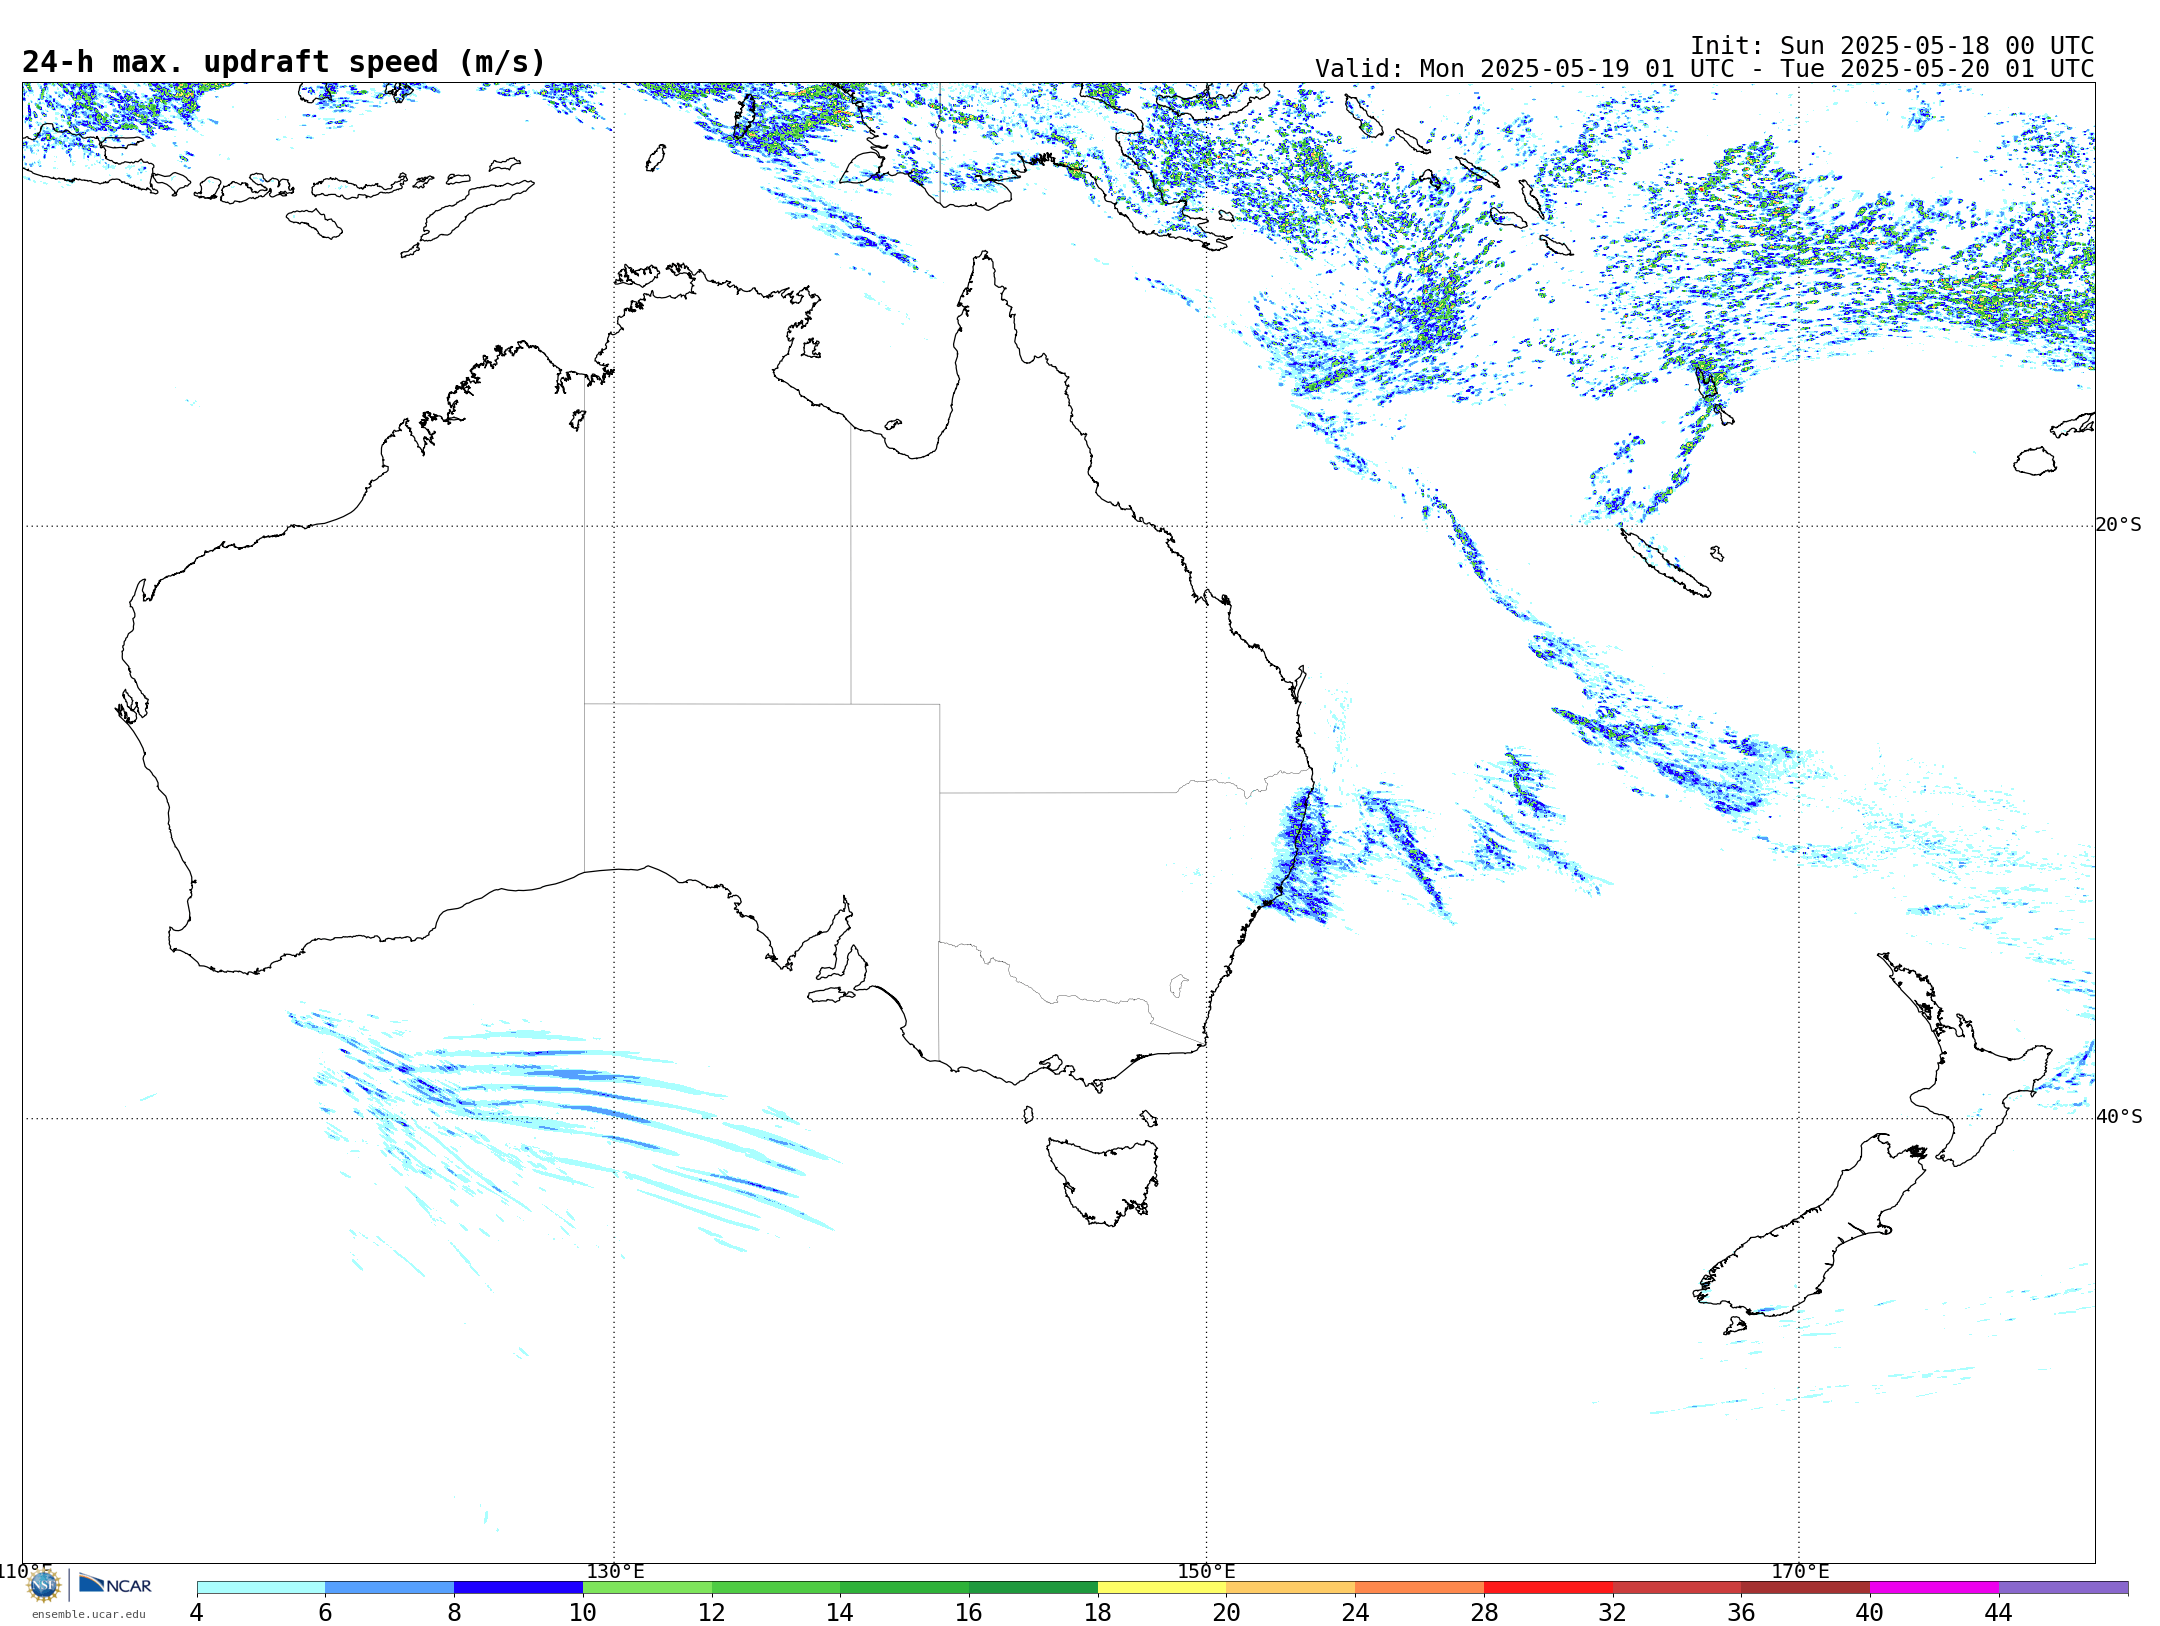The height and width of the screenshot is (1626, 2160).
Task: Click the magenta 40–44 colorbar segment
Action: (x=1934, y=1588)
